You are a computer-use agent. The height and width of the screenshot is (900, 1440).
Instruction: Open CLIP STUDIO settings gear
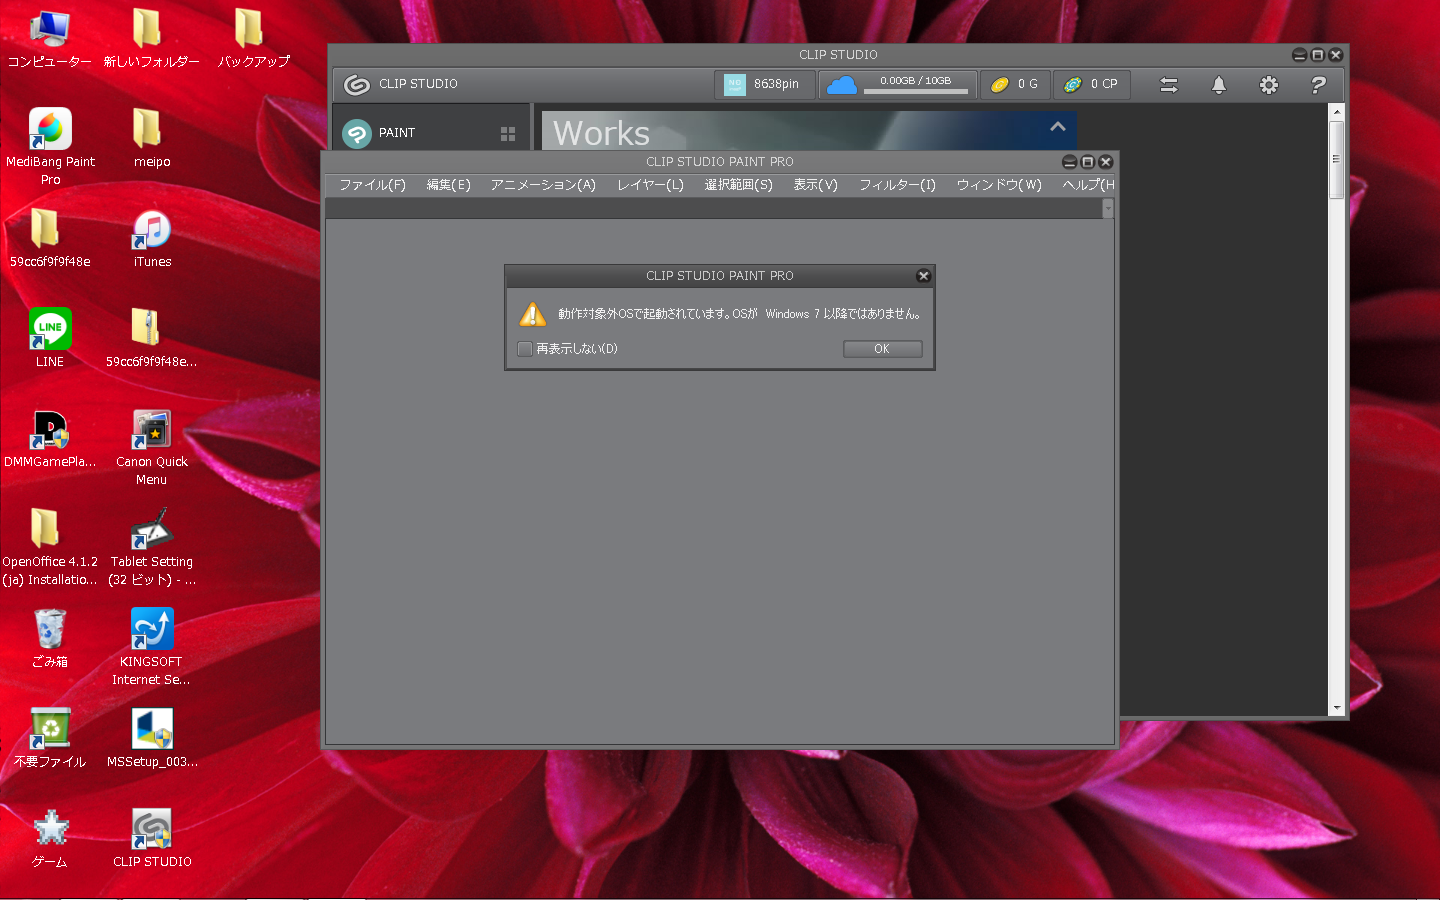(1269, 85)
